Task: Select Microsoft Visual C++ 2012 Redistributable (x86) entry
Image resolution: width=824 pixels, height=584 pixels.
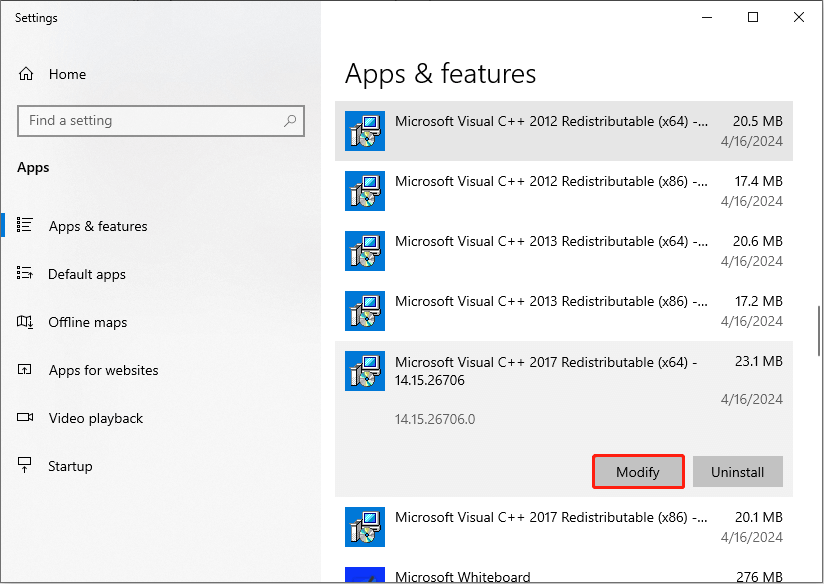Action: tap(564, 191)
